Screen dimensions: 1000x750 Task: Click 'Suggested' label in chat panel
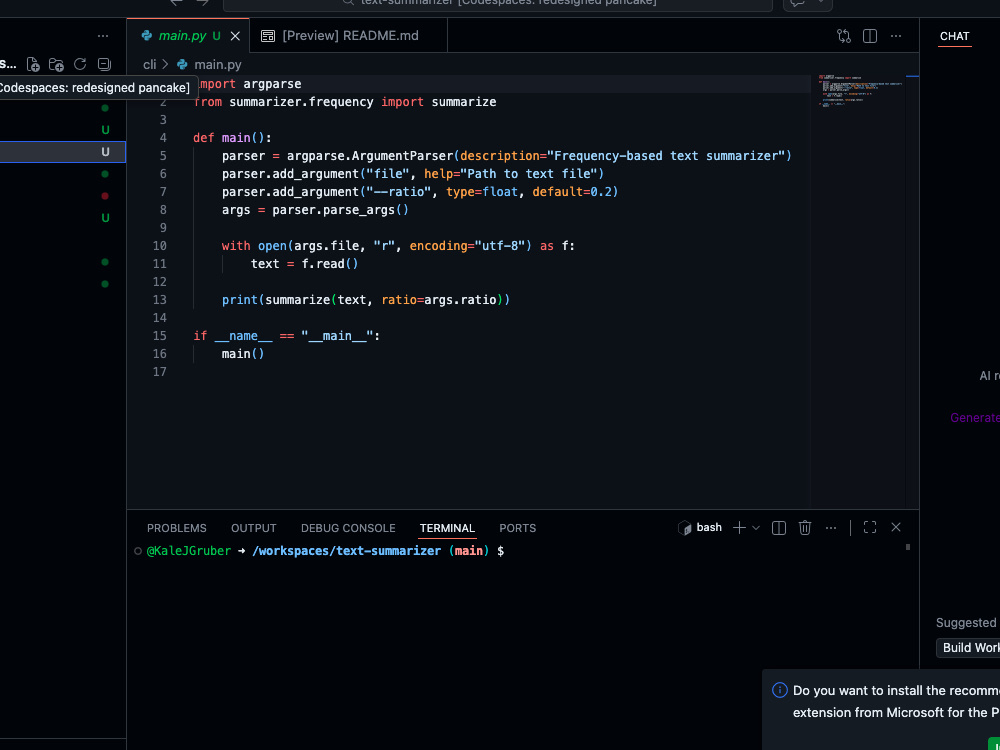coord(966,623)
